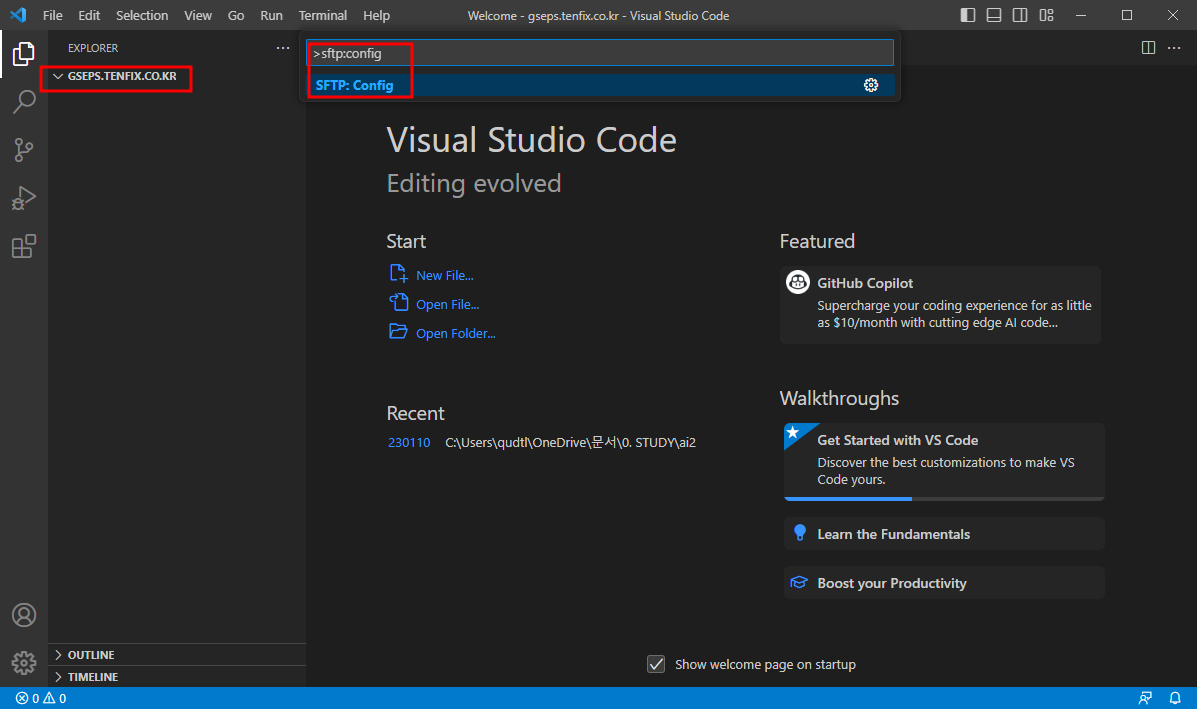Click the EXPLORER panel title

(x=92, y=47)
